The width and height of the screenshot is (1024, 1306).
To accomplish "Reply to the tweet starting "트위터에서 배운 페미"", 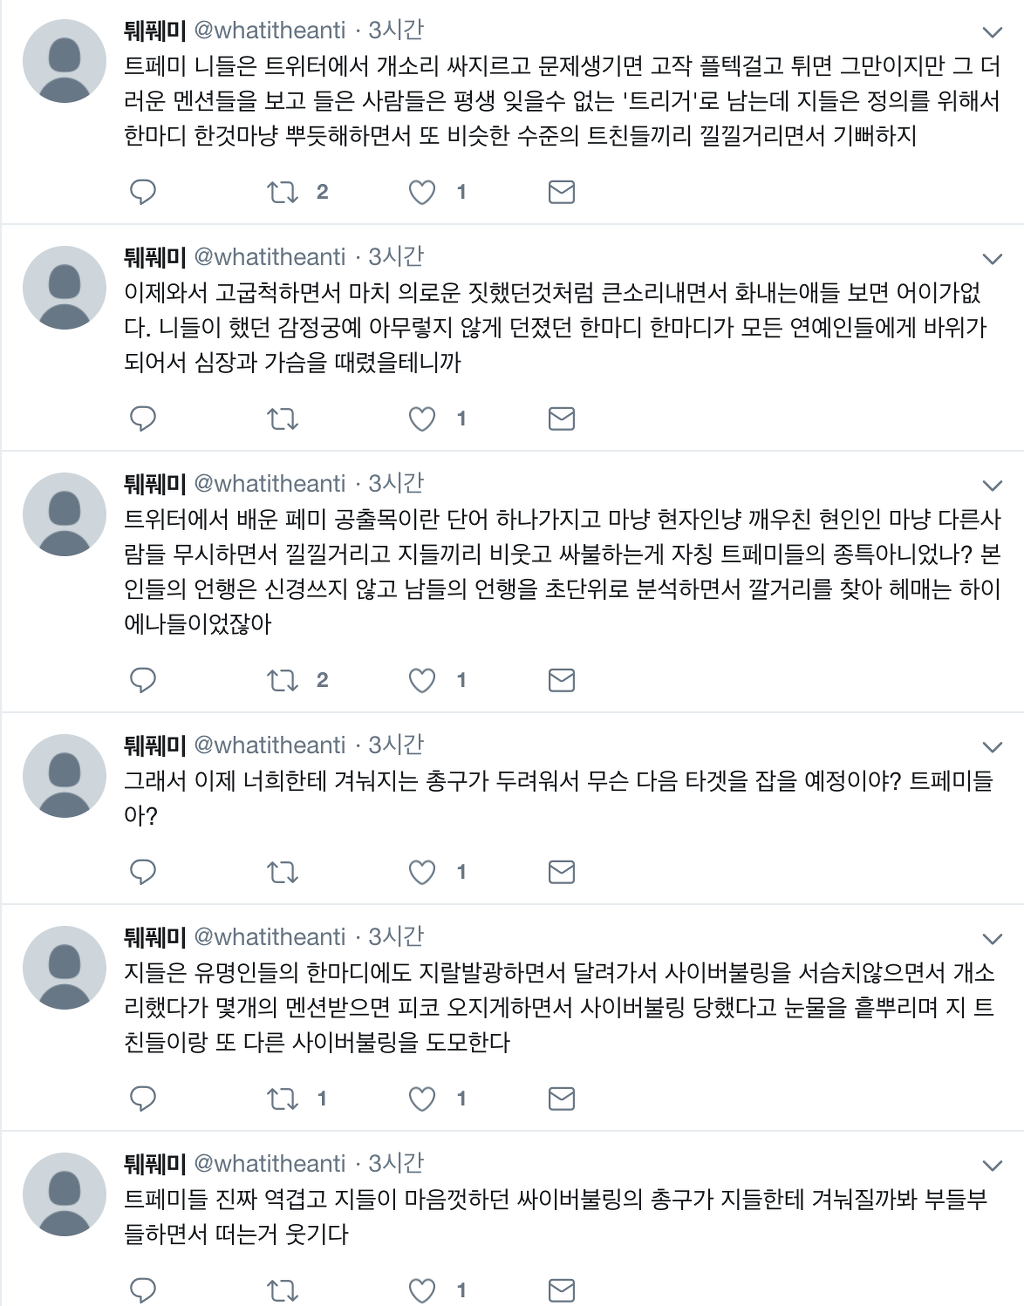I will tap(143, 681).
